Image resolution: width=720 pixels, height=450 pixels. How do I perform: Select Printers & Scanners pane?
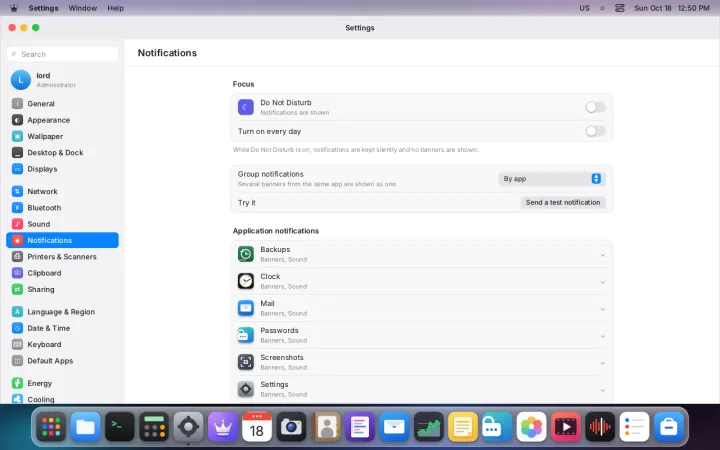pos(62,257)
